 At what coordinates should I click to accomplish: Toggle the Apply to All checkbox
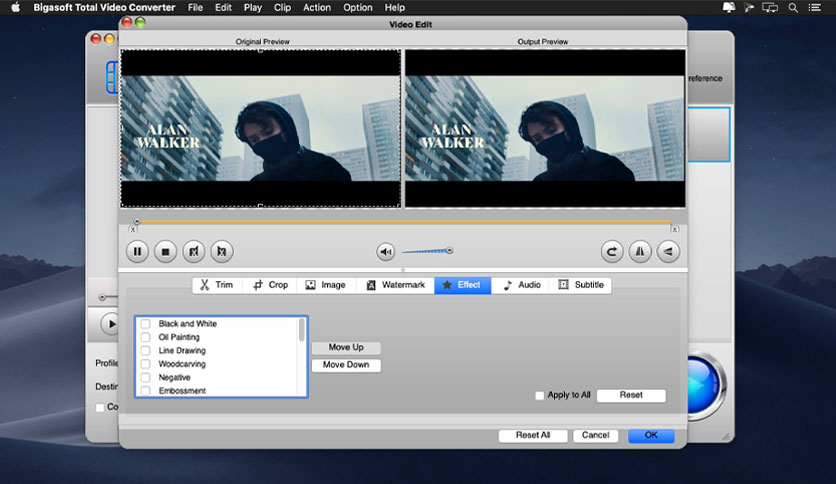coord(540,396)
